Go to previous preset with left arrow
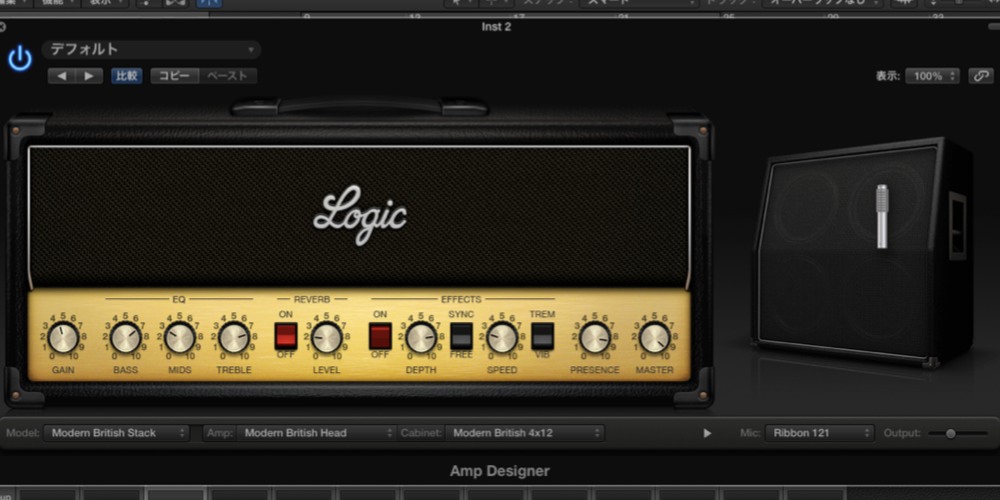This screenshot has width=1000, height=500. point(62,76)
